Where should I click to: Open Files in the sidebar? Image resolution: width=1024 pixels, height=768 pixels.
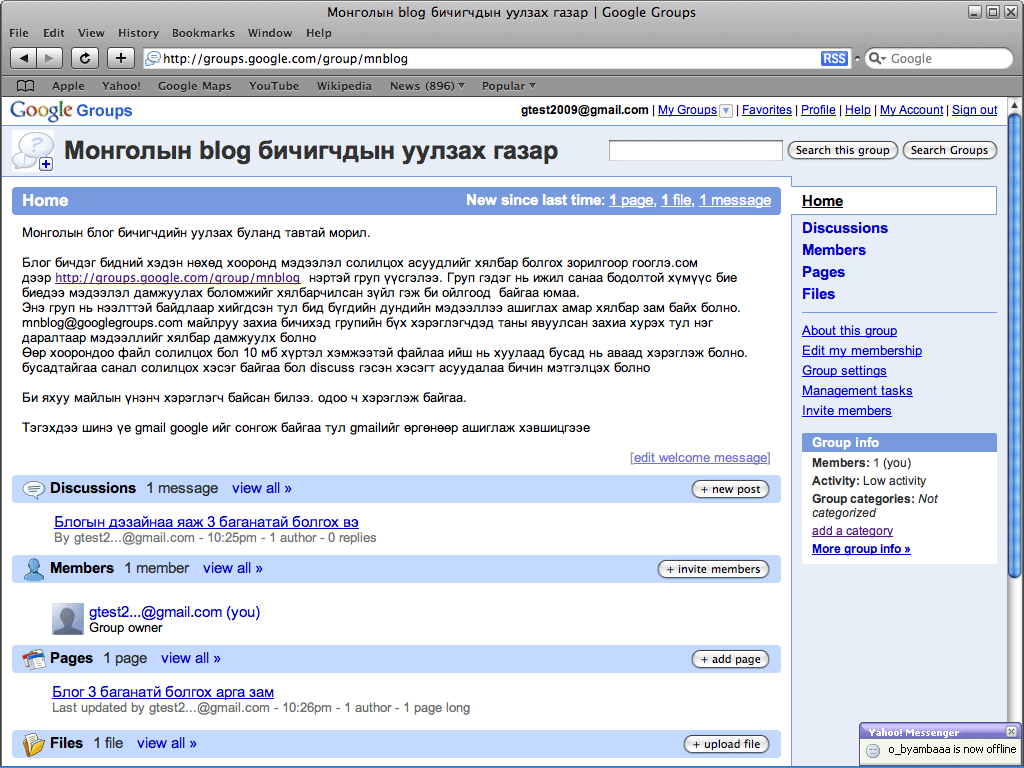click(818, 294)
